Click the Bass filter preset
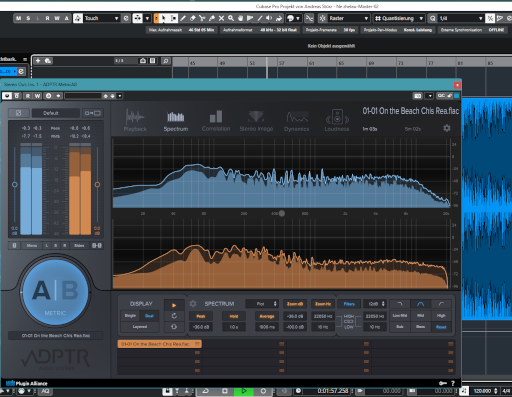 click(420, 327)
